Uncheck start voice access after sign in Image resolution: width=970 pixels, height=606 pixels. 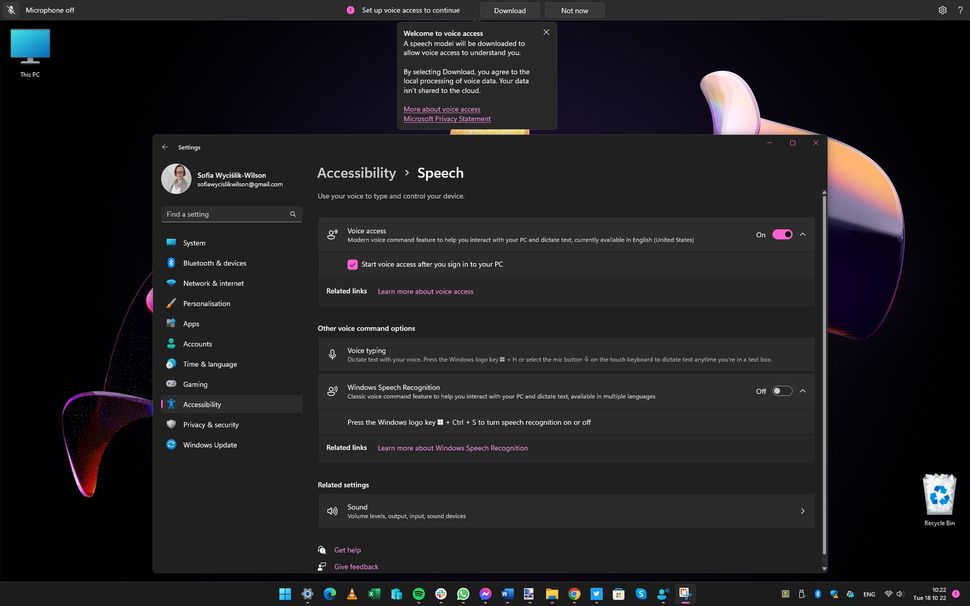(x=352, y=264)
